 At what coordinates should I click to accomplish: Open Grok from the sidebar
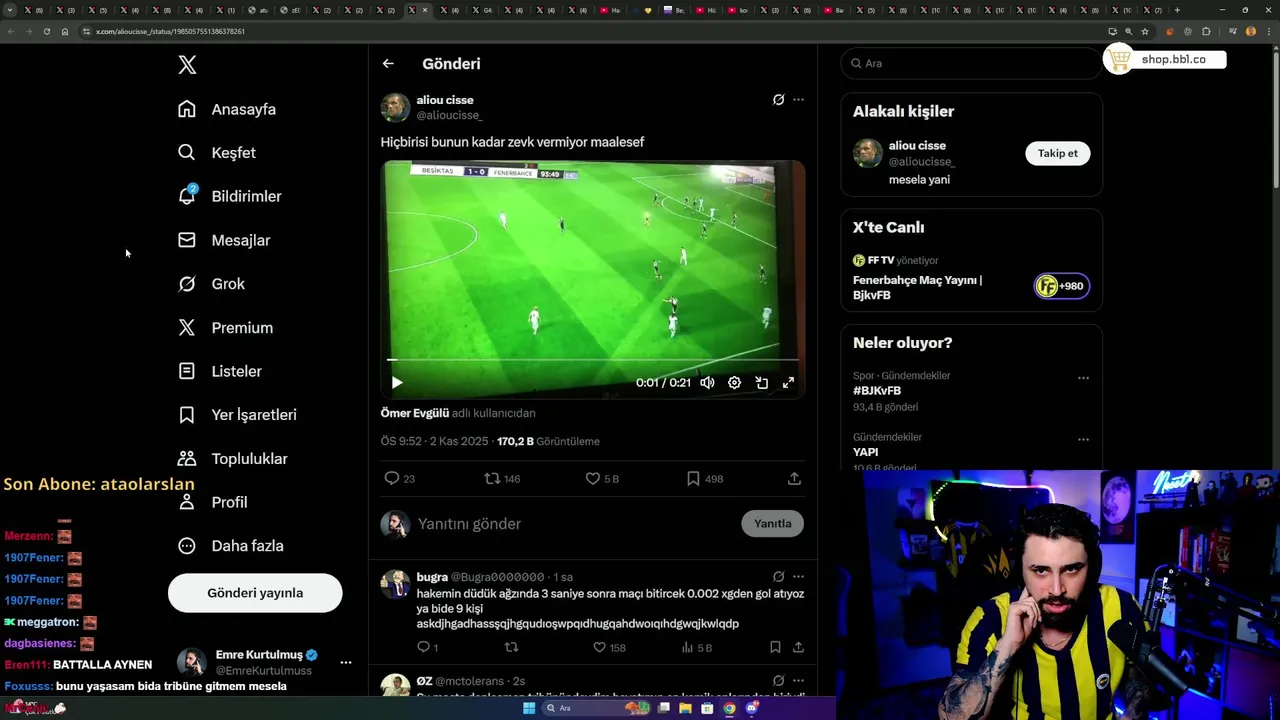(x=211, y=284)
